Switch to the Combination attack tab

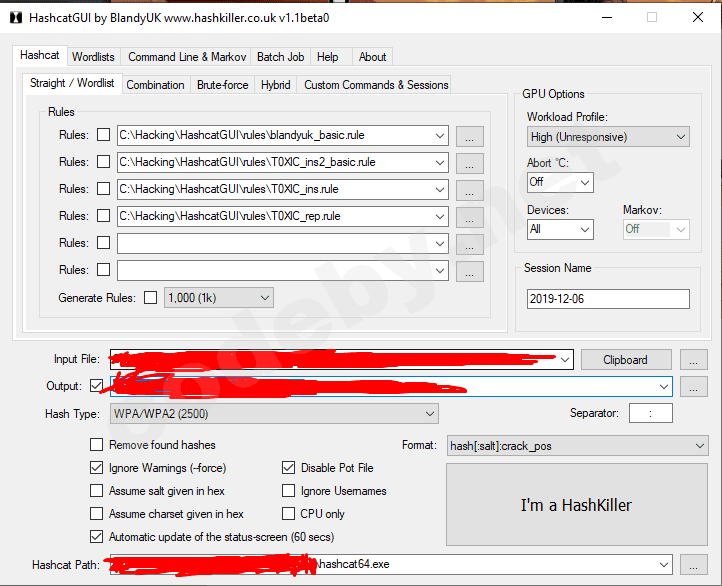click(x=155, y=85)
